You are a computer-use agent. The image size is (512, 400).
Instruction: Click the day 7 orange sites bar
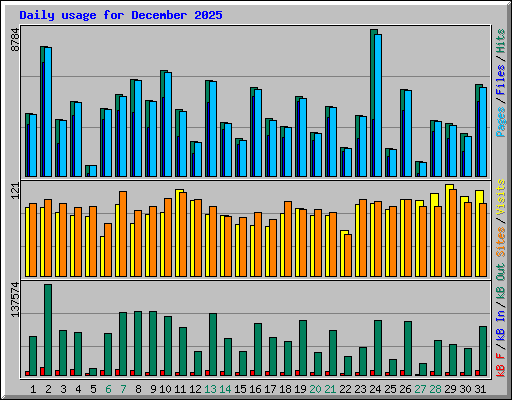point(123,234)
